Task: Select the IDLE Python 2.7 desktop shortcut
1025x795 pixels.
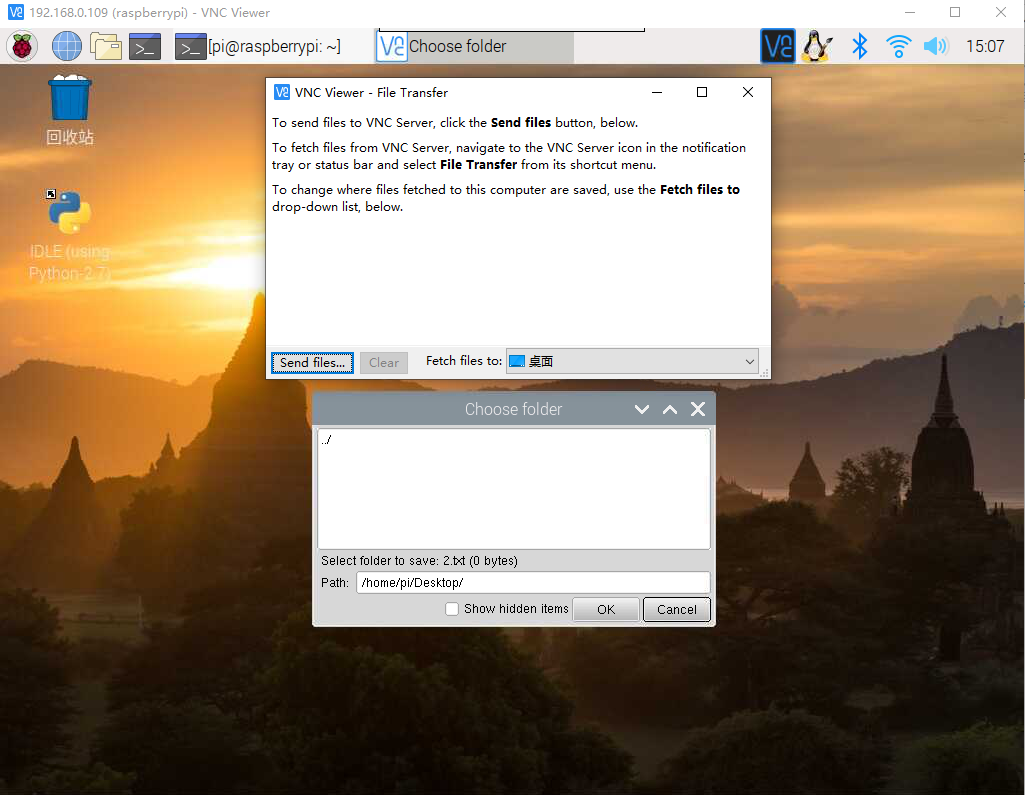Action: click(x=69, y=235)
